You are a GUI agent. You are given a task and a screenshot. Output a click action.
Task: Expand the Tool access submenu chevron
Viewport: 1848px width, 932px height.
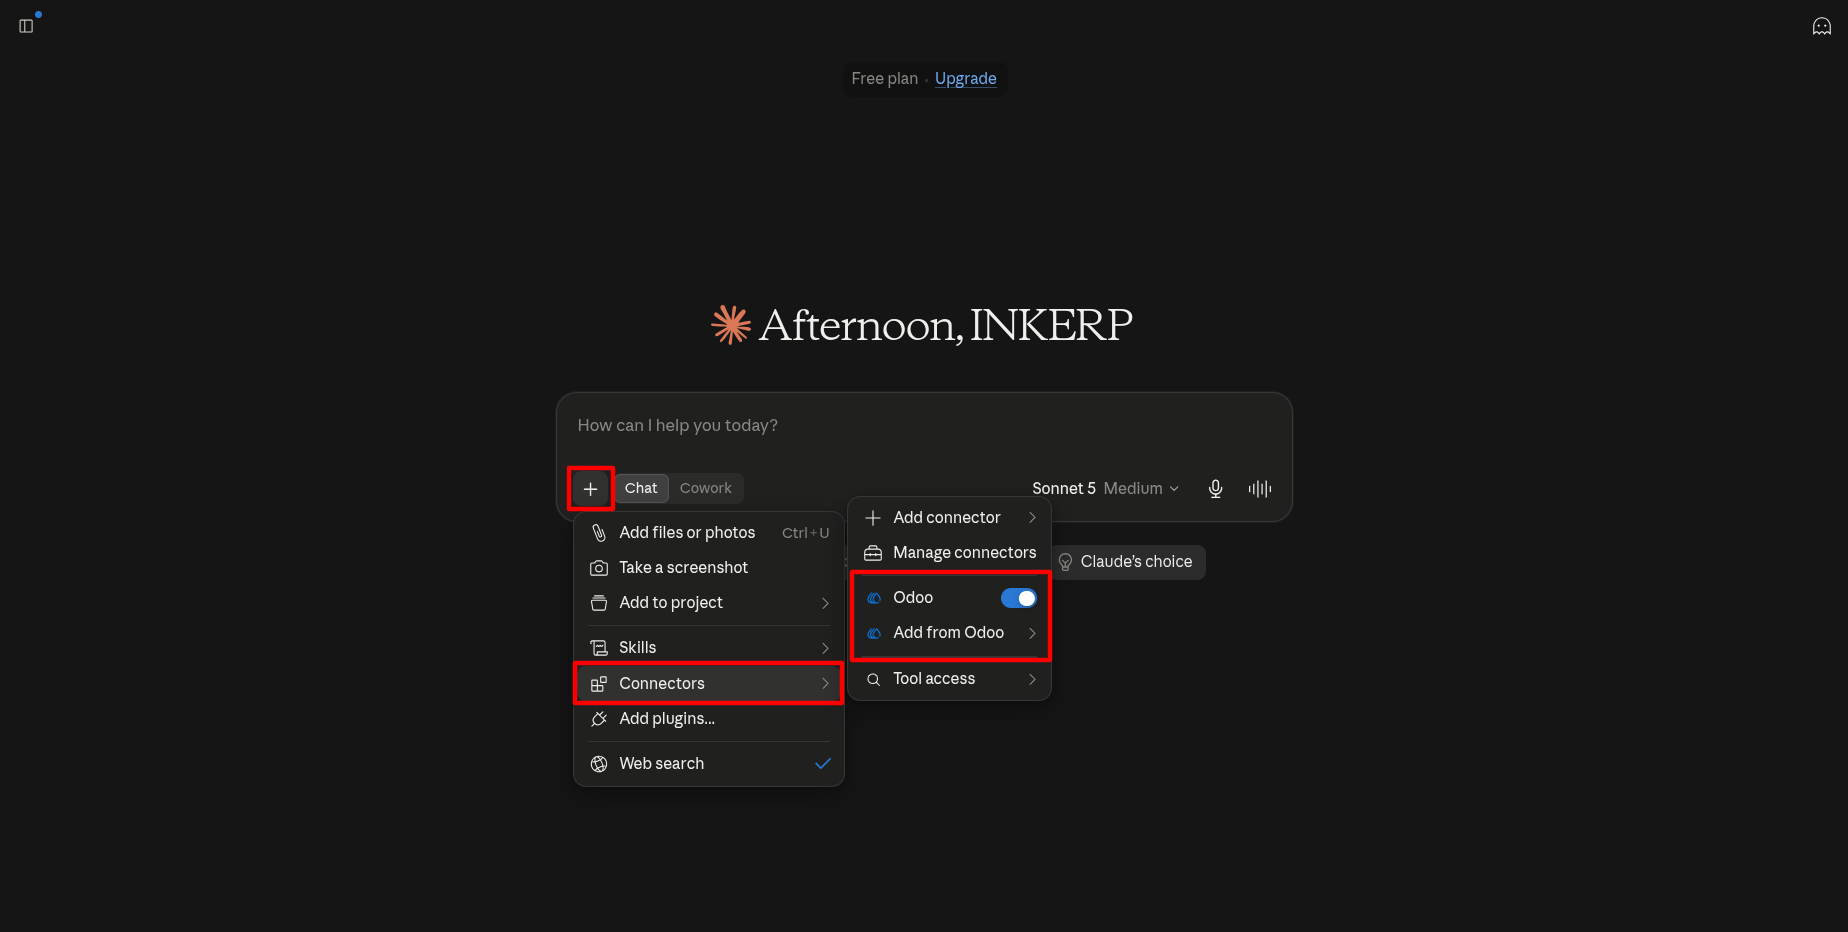coord(1032,679)
